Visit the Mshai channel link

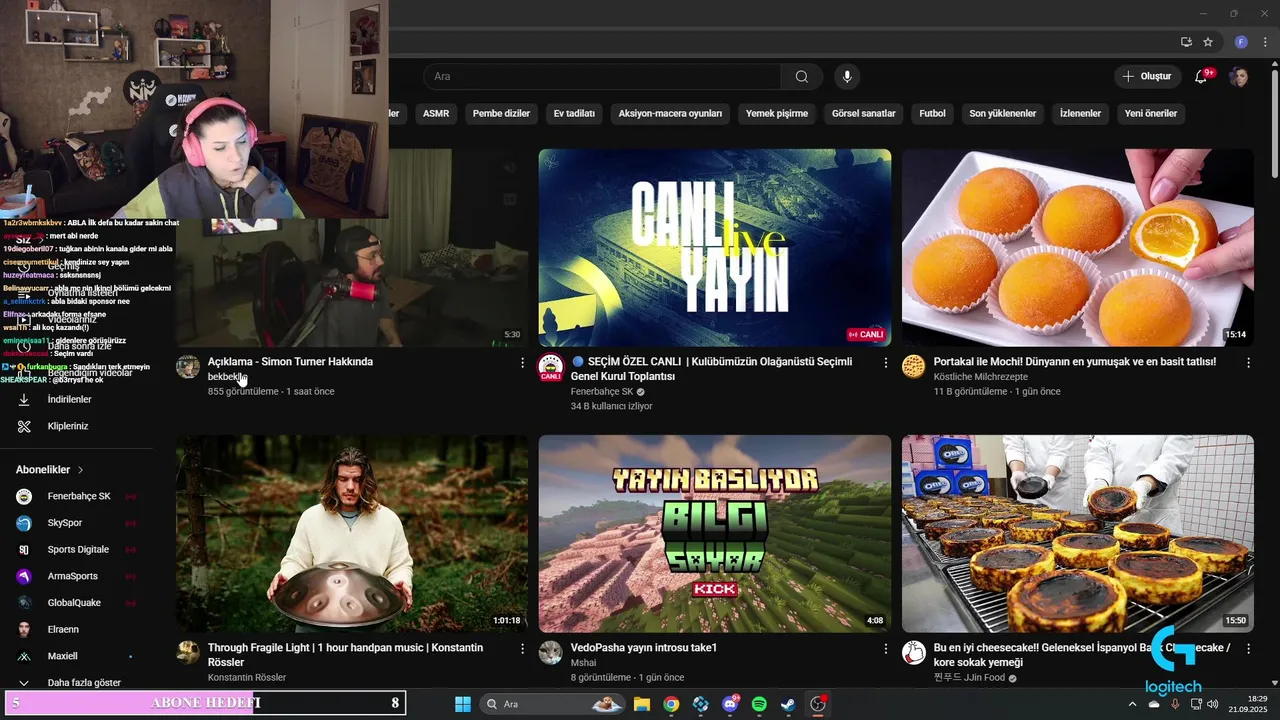click(x=583, y=662)
